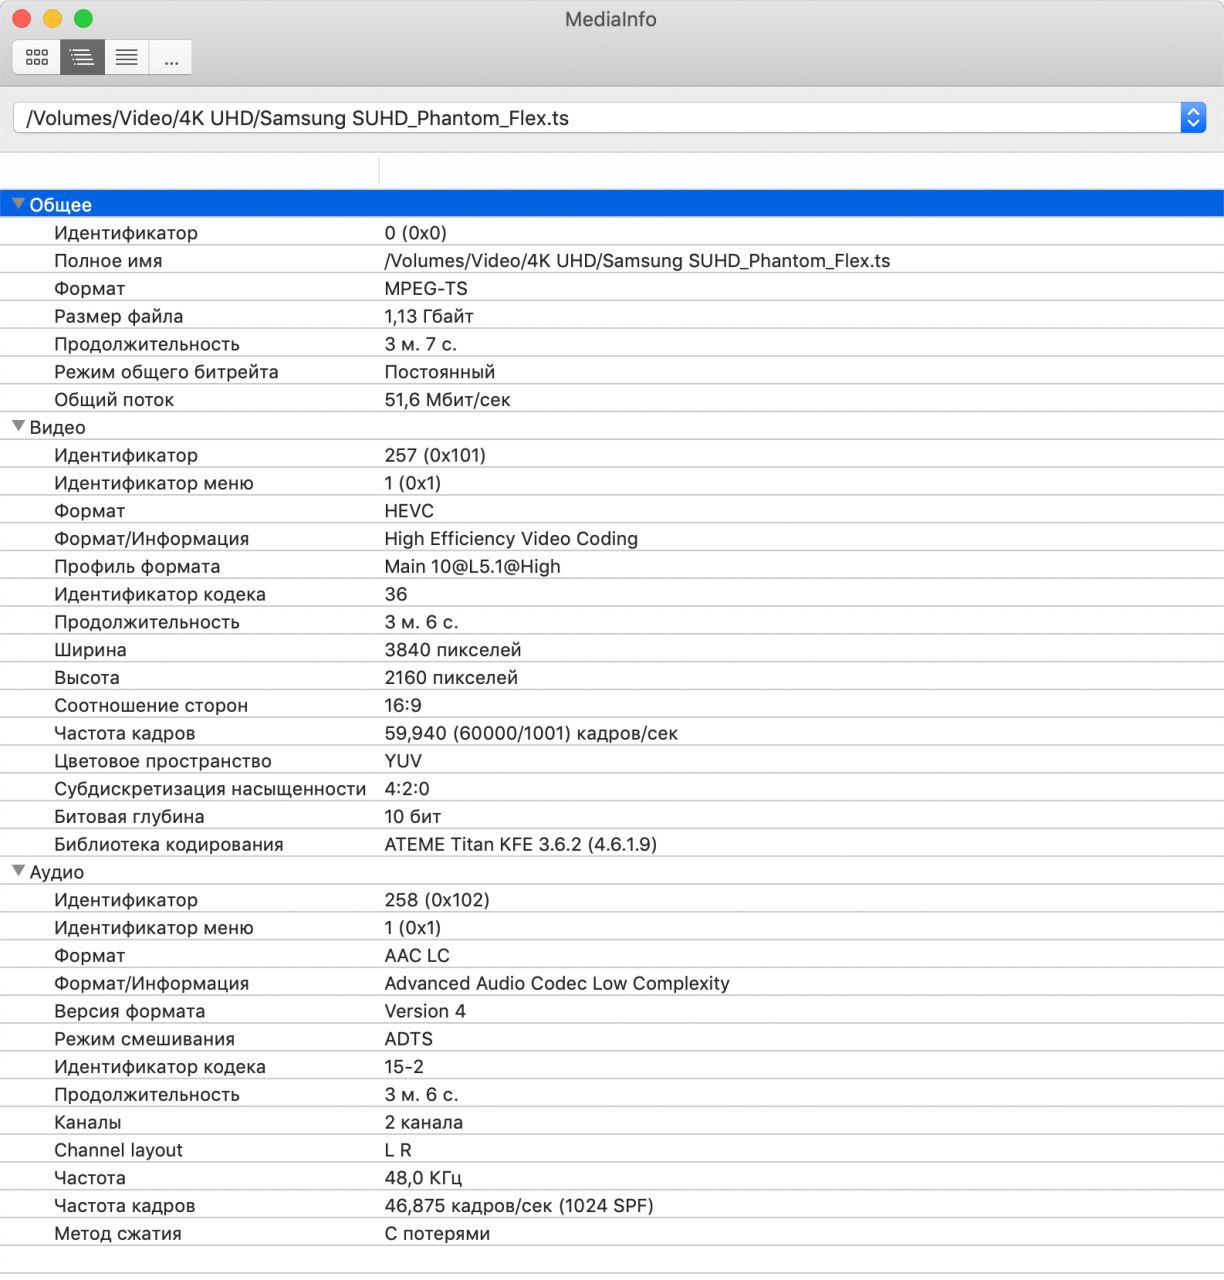Select the 'Ширина' row
The image size is (1224, 1280).
612,649
